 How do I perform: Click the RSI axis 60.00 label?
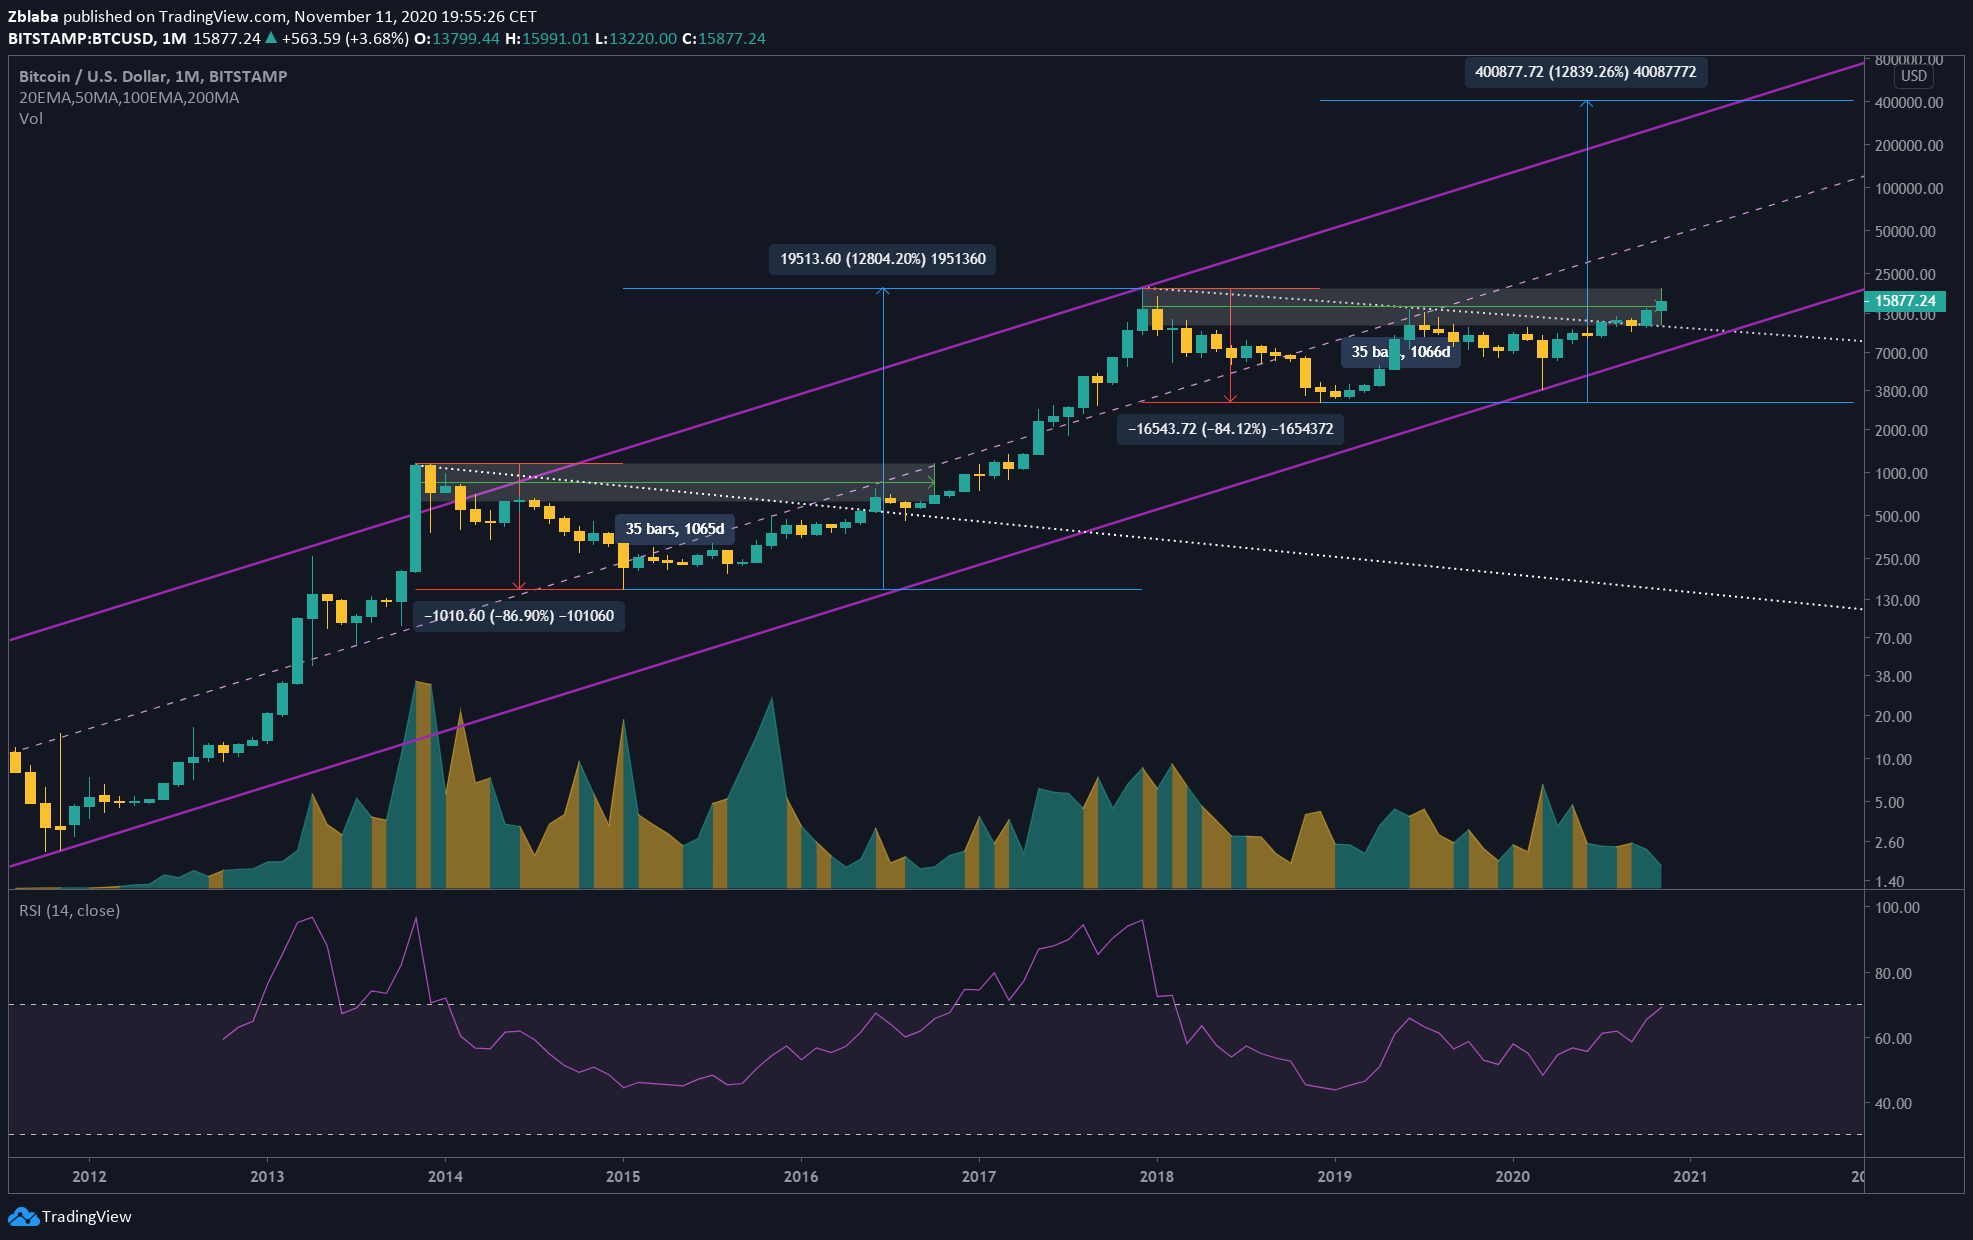[x=1893, y=1039]
